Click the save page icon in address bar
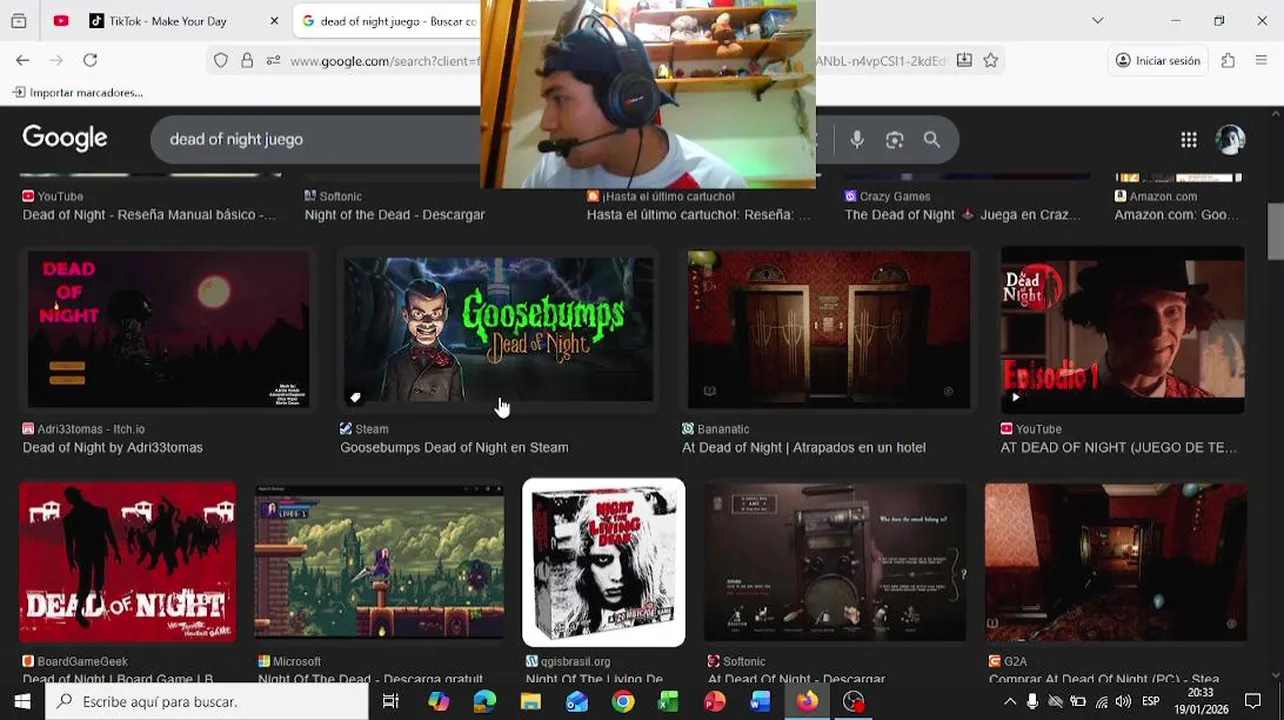 click(x=964, y=61)
